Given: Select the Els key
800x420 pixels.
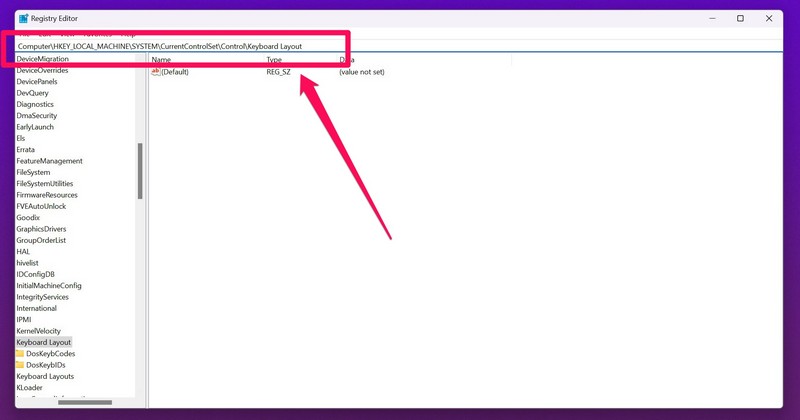Looking at the screenshot, I should tap(20, 138).
